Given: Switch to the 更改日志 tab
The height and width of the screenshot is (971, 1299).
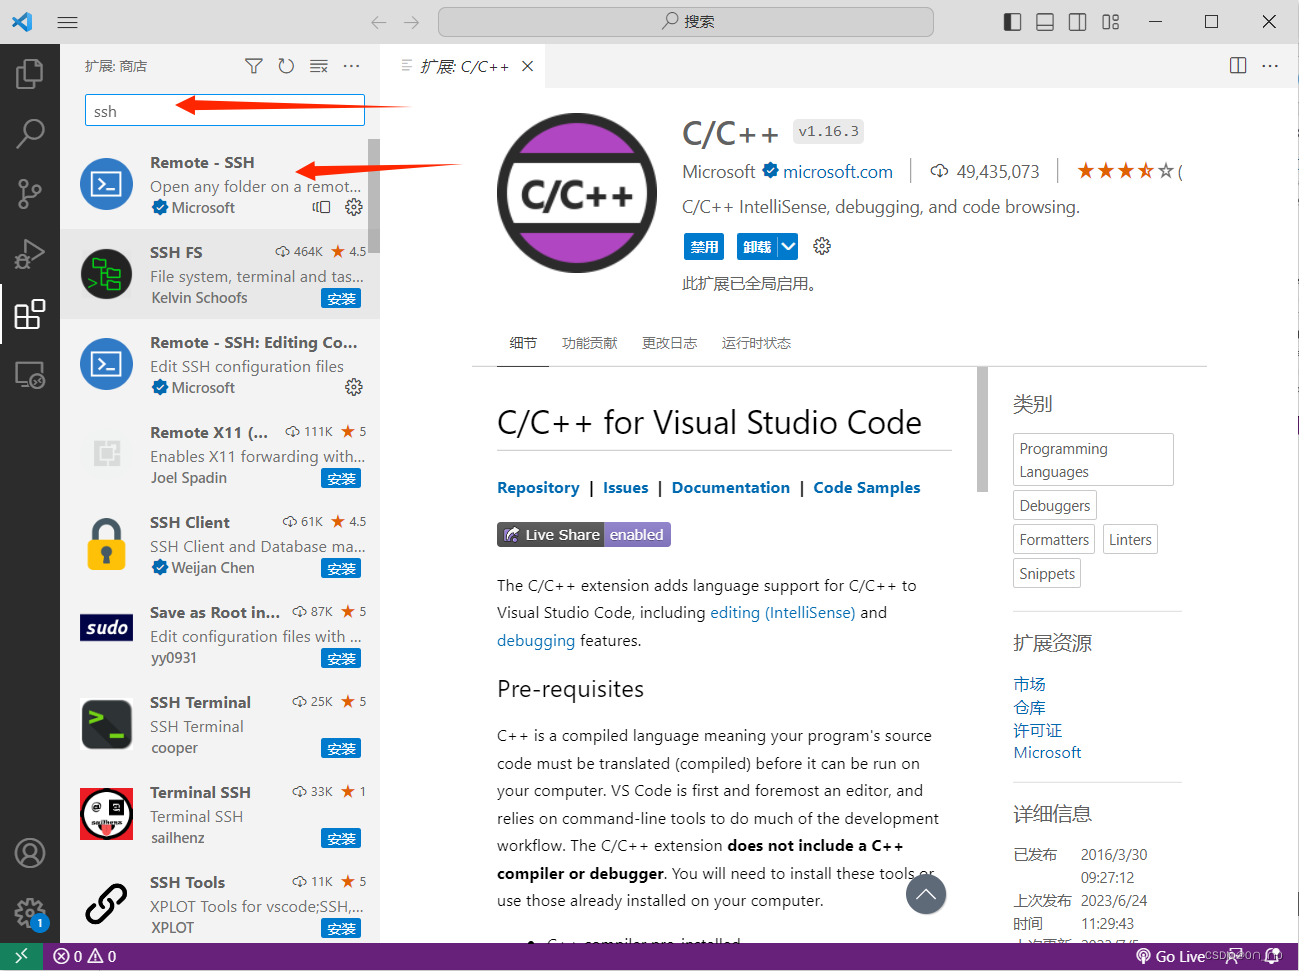Looking at the screenshot, I should click(x=670, y=343).
